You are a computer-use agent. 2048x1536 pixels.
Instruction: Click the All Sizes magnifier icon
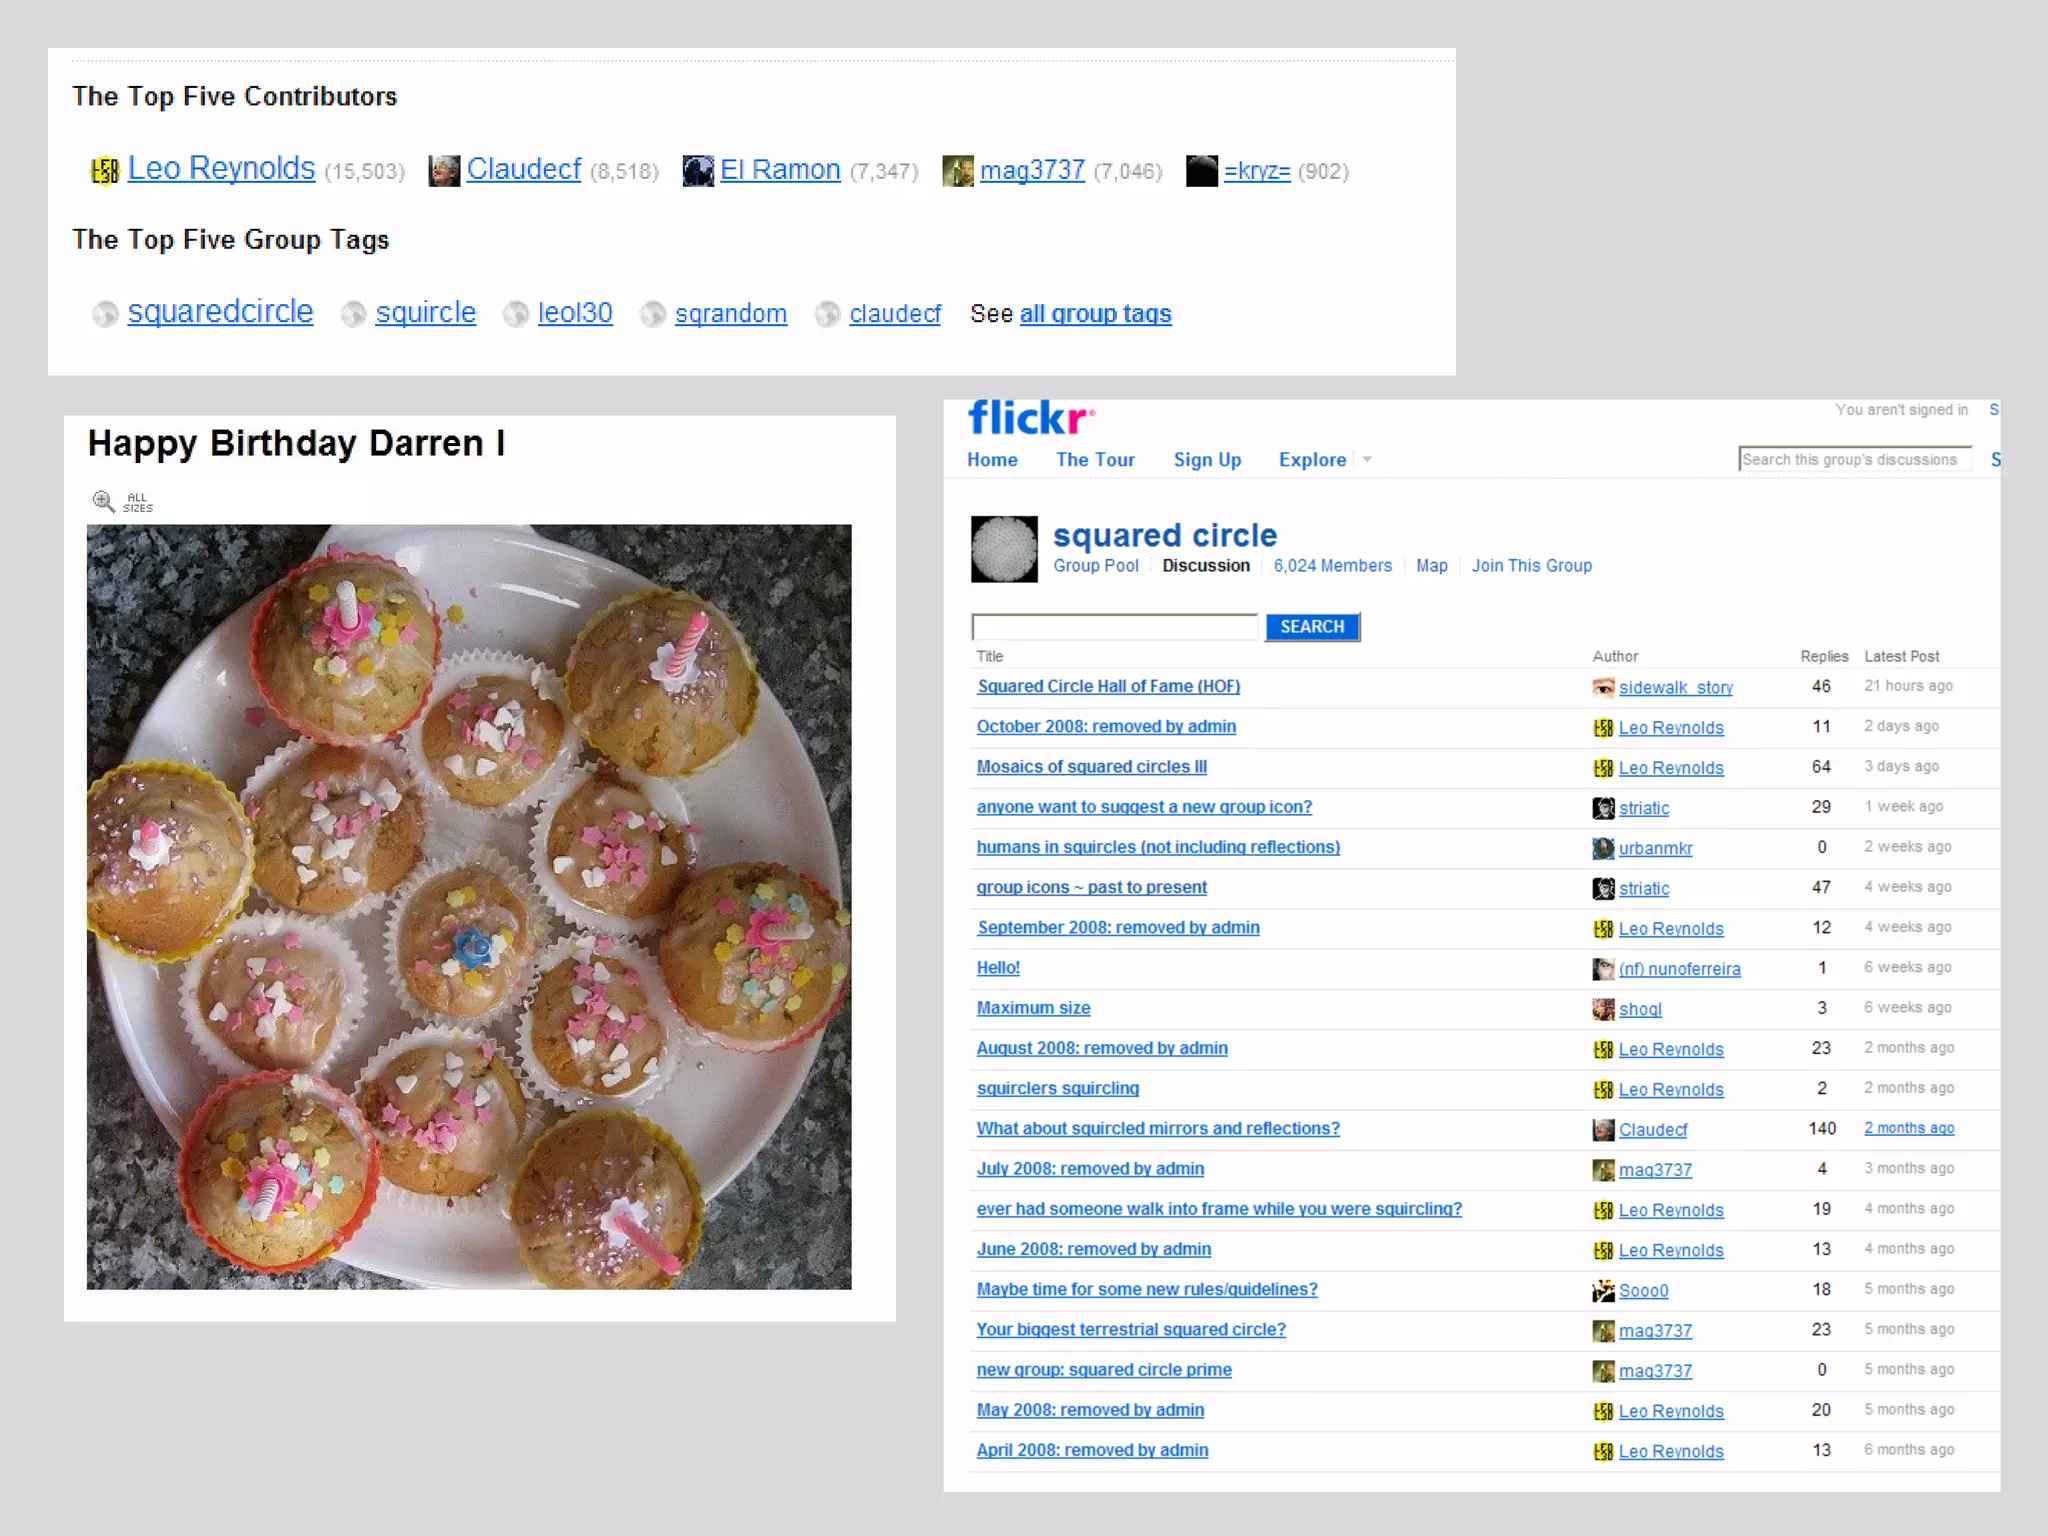[x=104, y=501]
